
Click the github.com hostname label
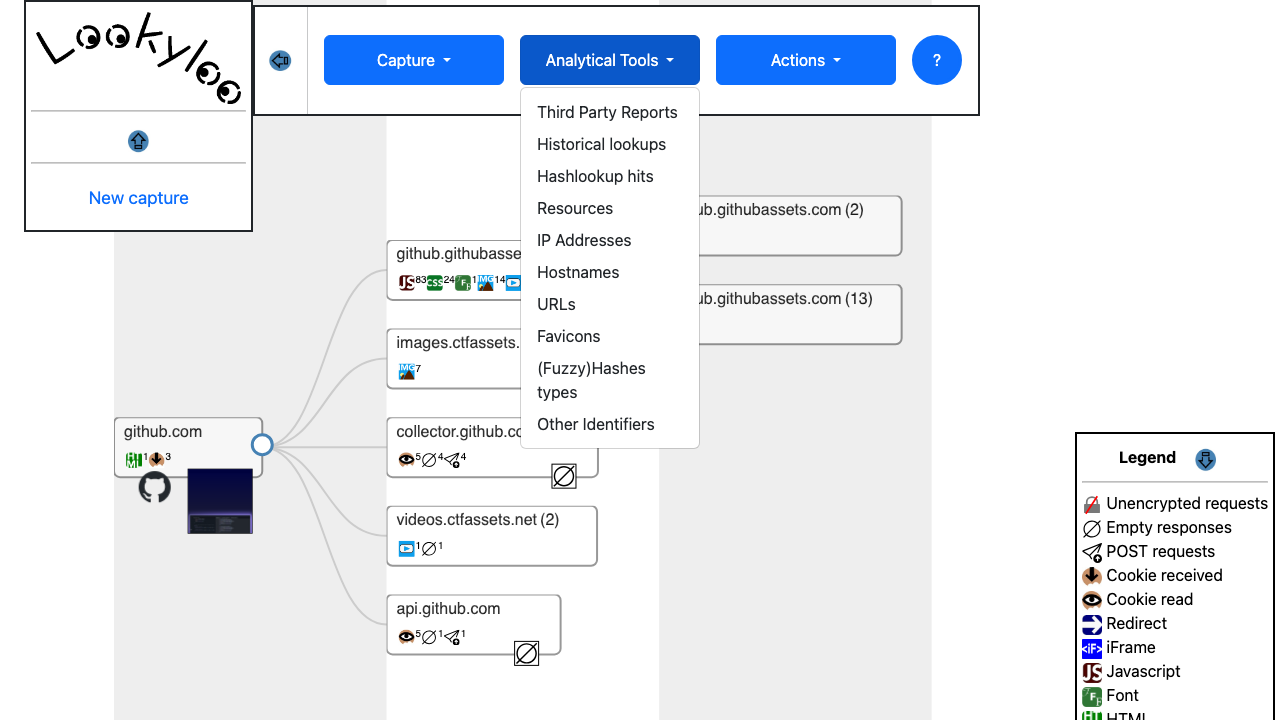pos(163,432)
